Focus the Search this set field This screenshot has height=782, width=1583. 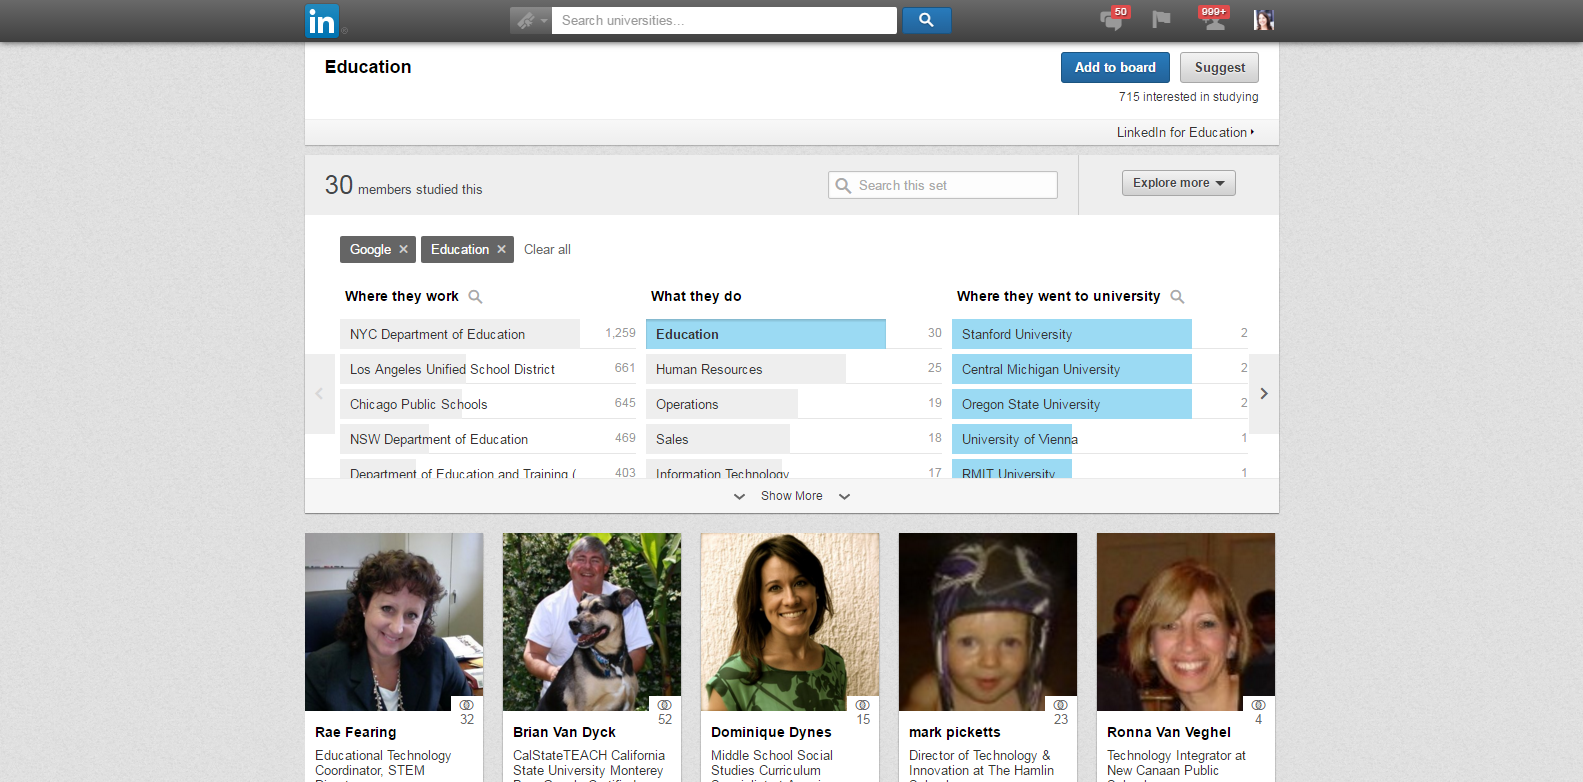click(943, 185)
